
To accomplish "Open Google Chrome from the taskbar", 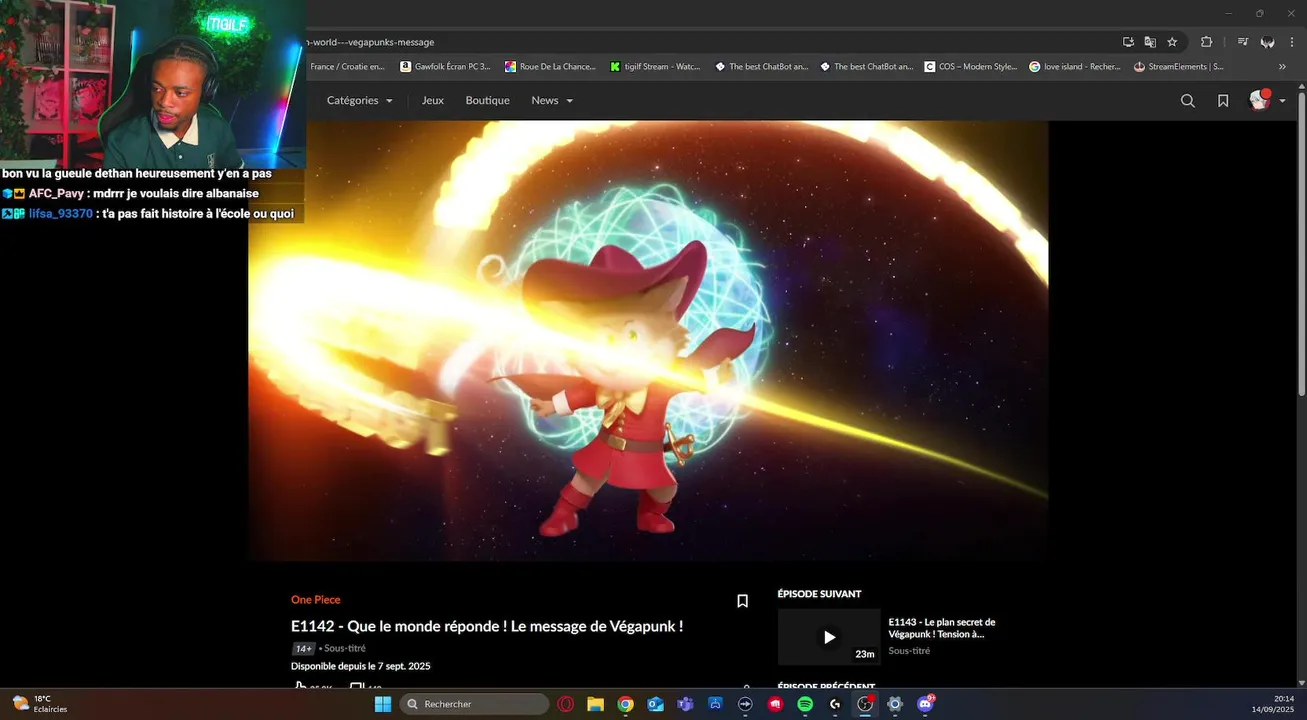I will click(625, 704).
